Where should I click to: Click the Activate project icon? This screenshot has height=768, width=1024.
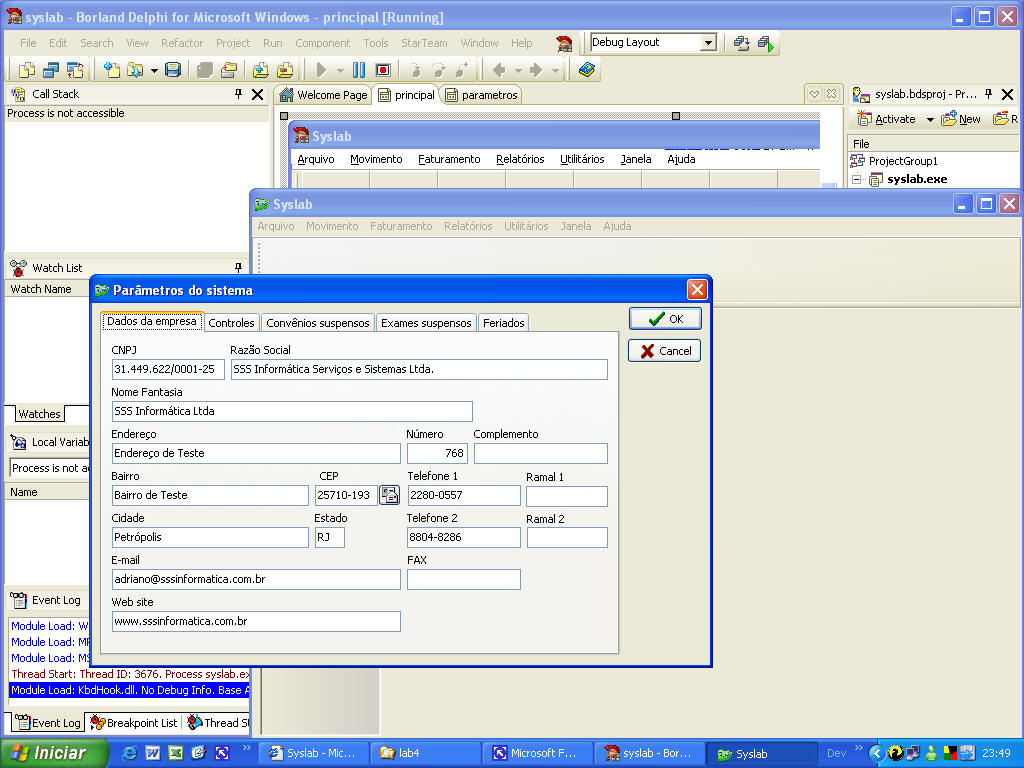[x=864, y=118]
